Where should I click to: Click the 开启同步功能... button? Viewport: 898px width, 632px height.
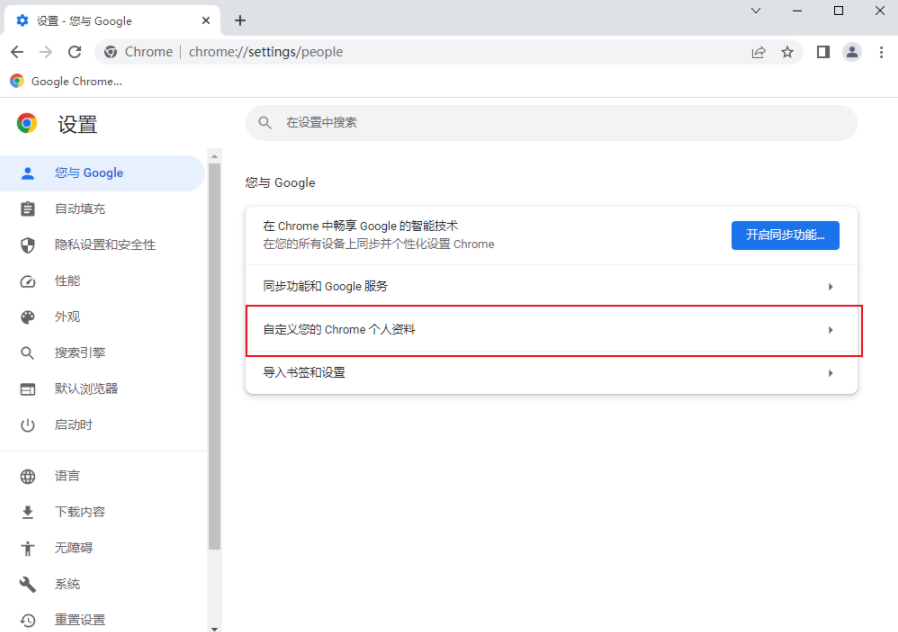(785, 235)
